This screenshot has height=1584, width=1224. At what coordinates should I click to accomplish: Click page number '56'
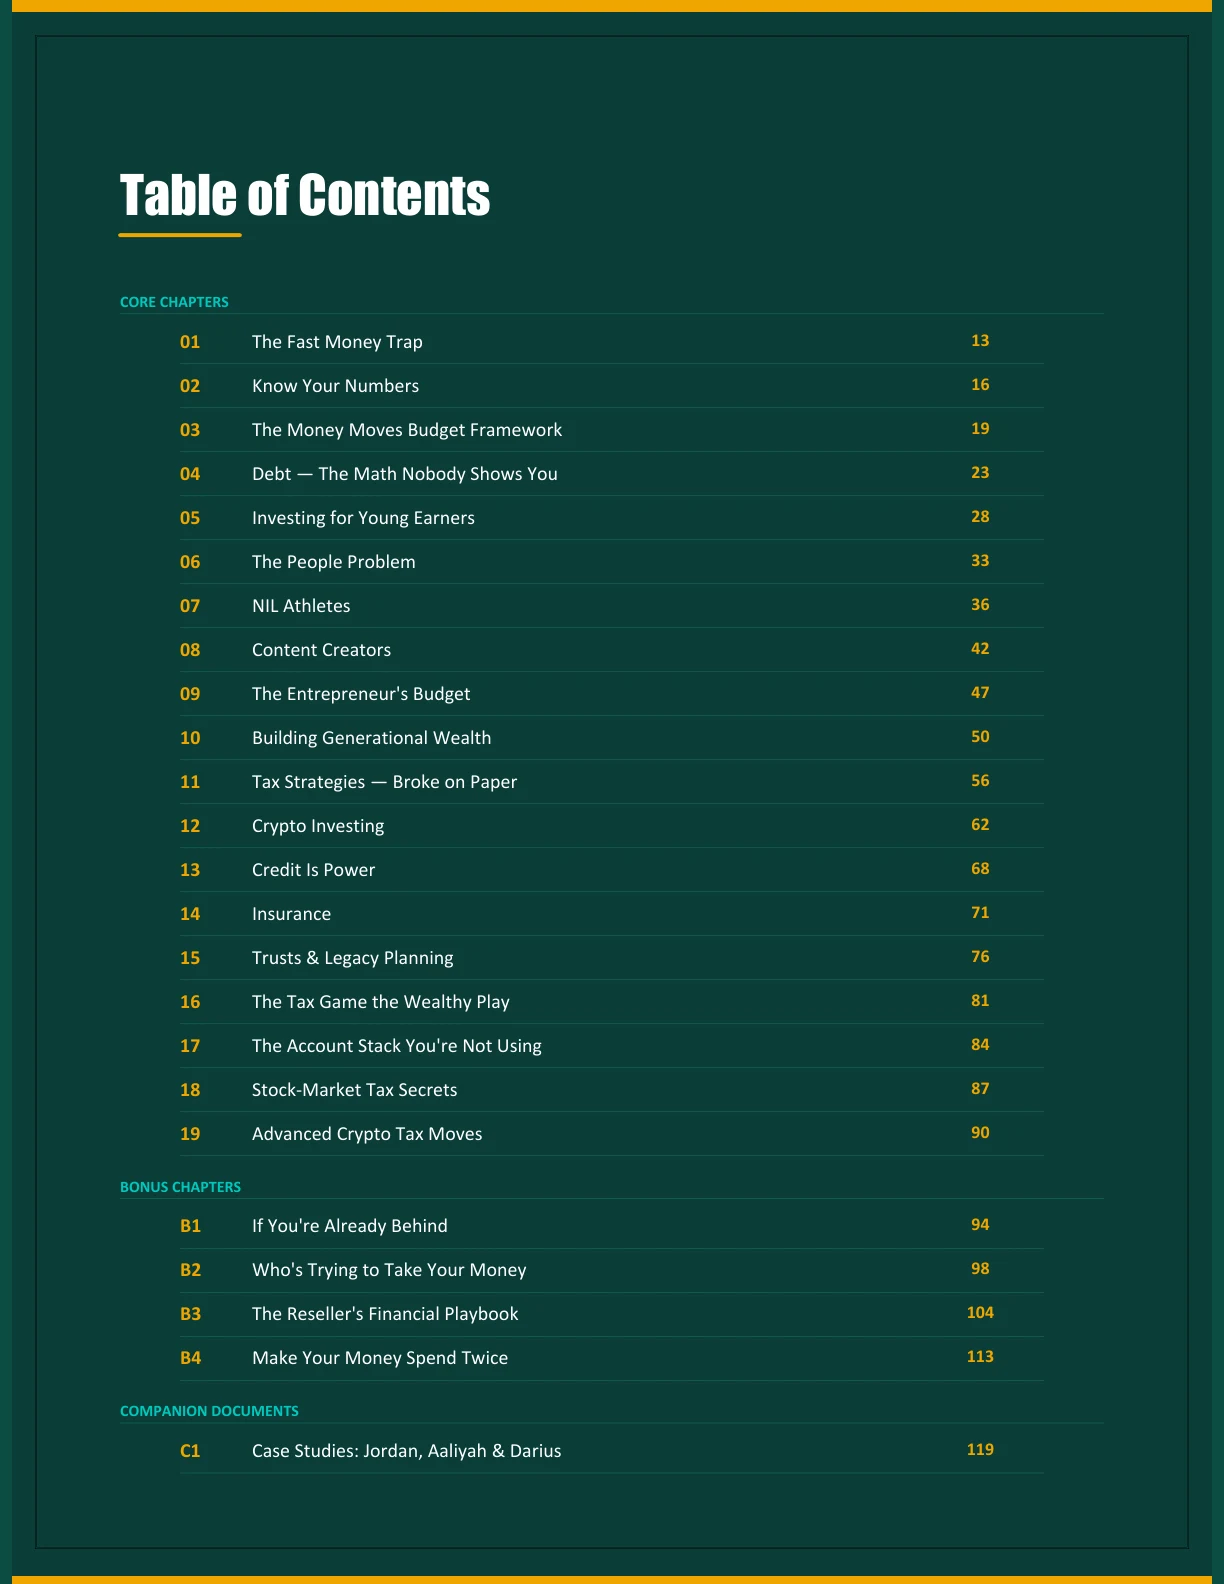pyautogui.click(x=980, y=781)
